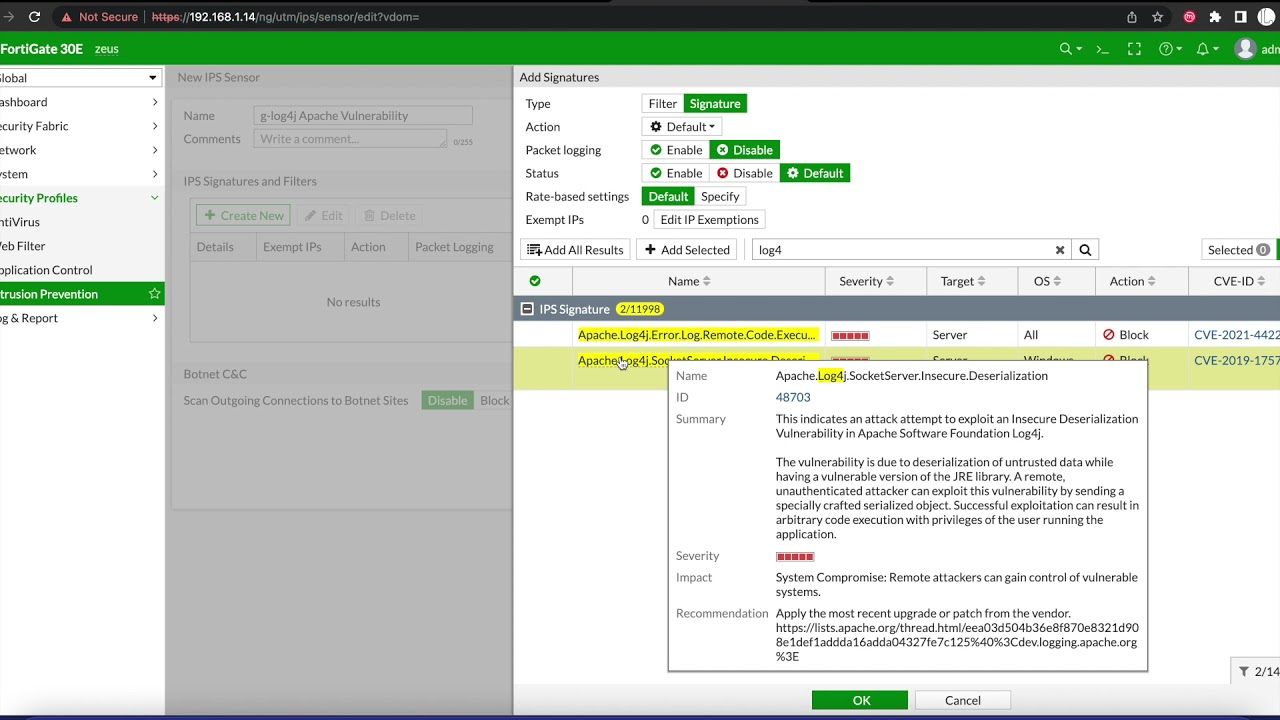Open the Action Default dropdown
The image size is (1280, 720).
(x=682, y=127)
